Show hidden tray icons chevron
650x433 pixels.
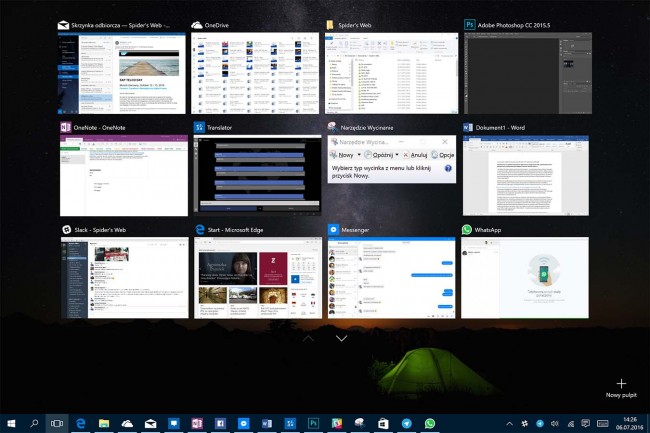(x=509, y=423)
